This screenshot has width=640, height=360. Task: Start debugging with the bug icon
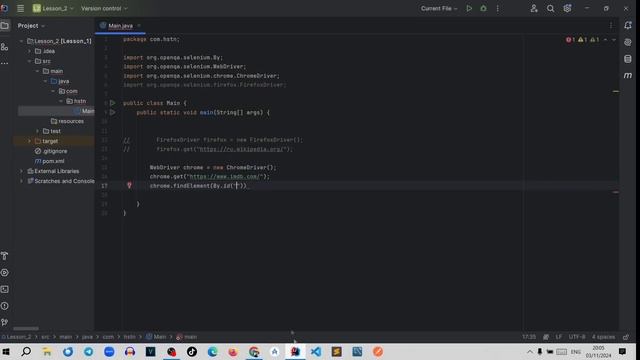coord(483,8)
